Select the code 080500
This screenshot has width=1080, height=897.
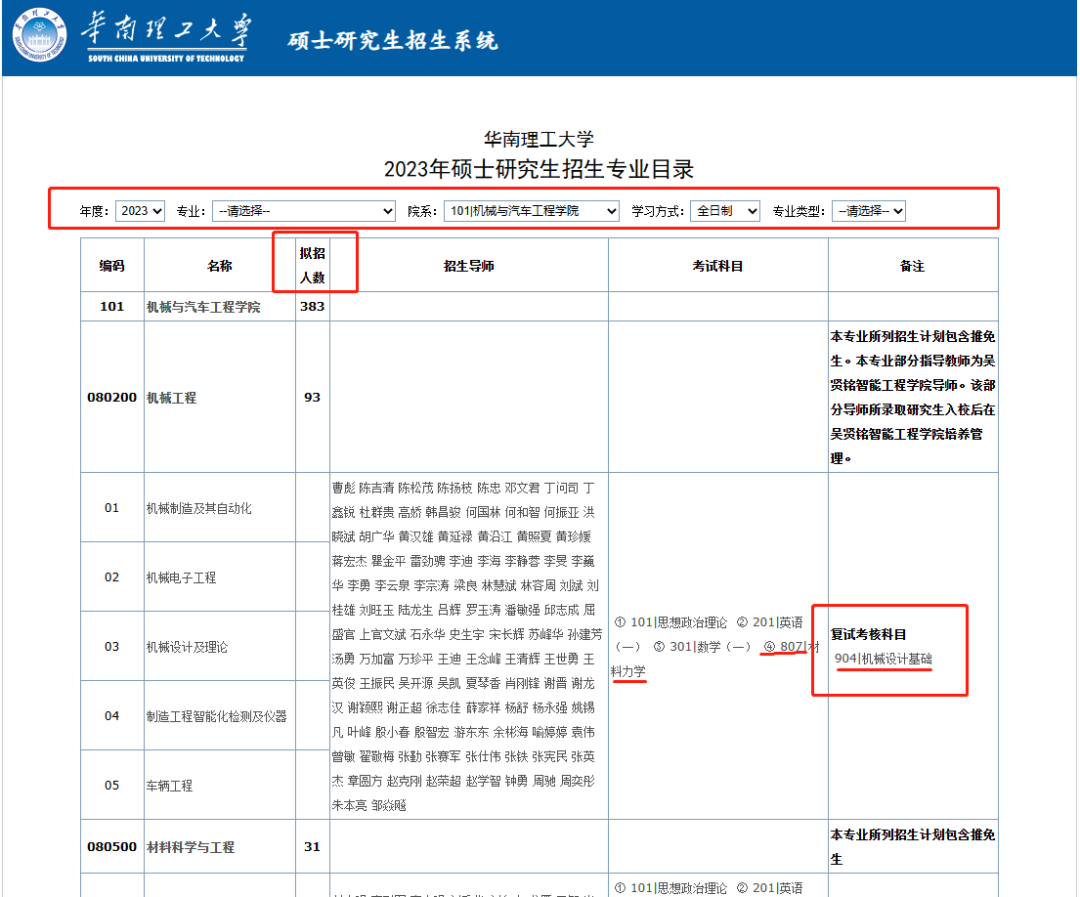[x=112, y=847]
